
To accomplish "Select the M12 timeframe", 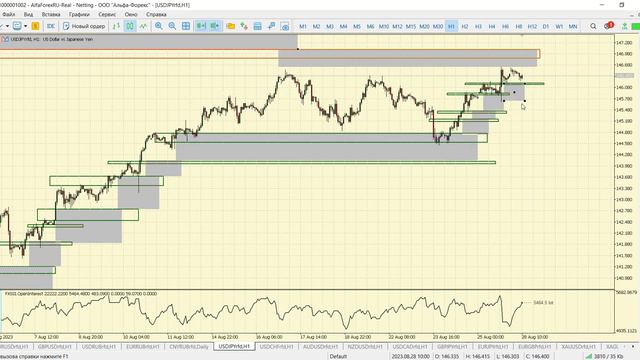I will pos(397,26).
